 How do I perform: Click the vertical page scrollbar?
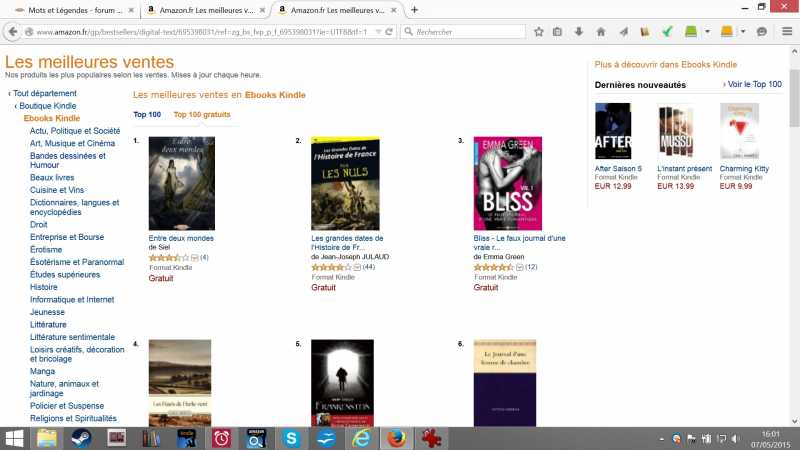[x=794, y=236]
